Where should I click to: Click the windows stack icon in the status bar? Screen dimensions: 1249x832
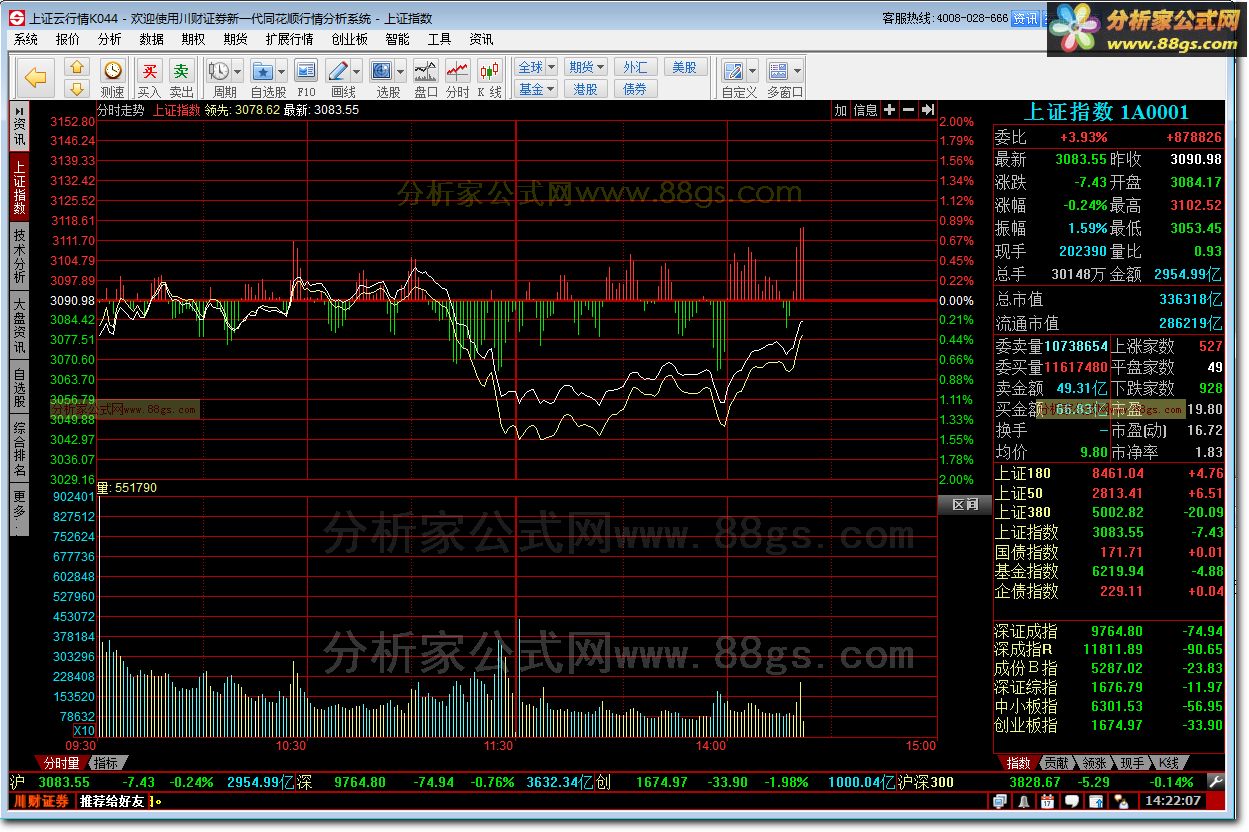(1000, 801)
